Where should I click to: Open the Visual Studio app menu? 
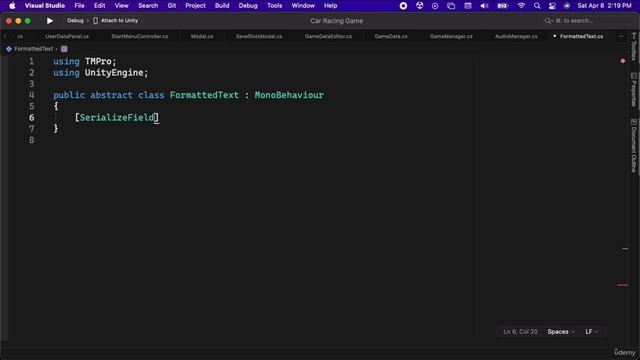tap(44, 6)
